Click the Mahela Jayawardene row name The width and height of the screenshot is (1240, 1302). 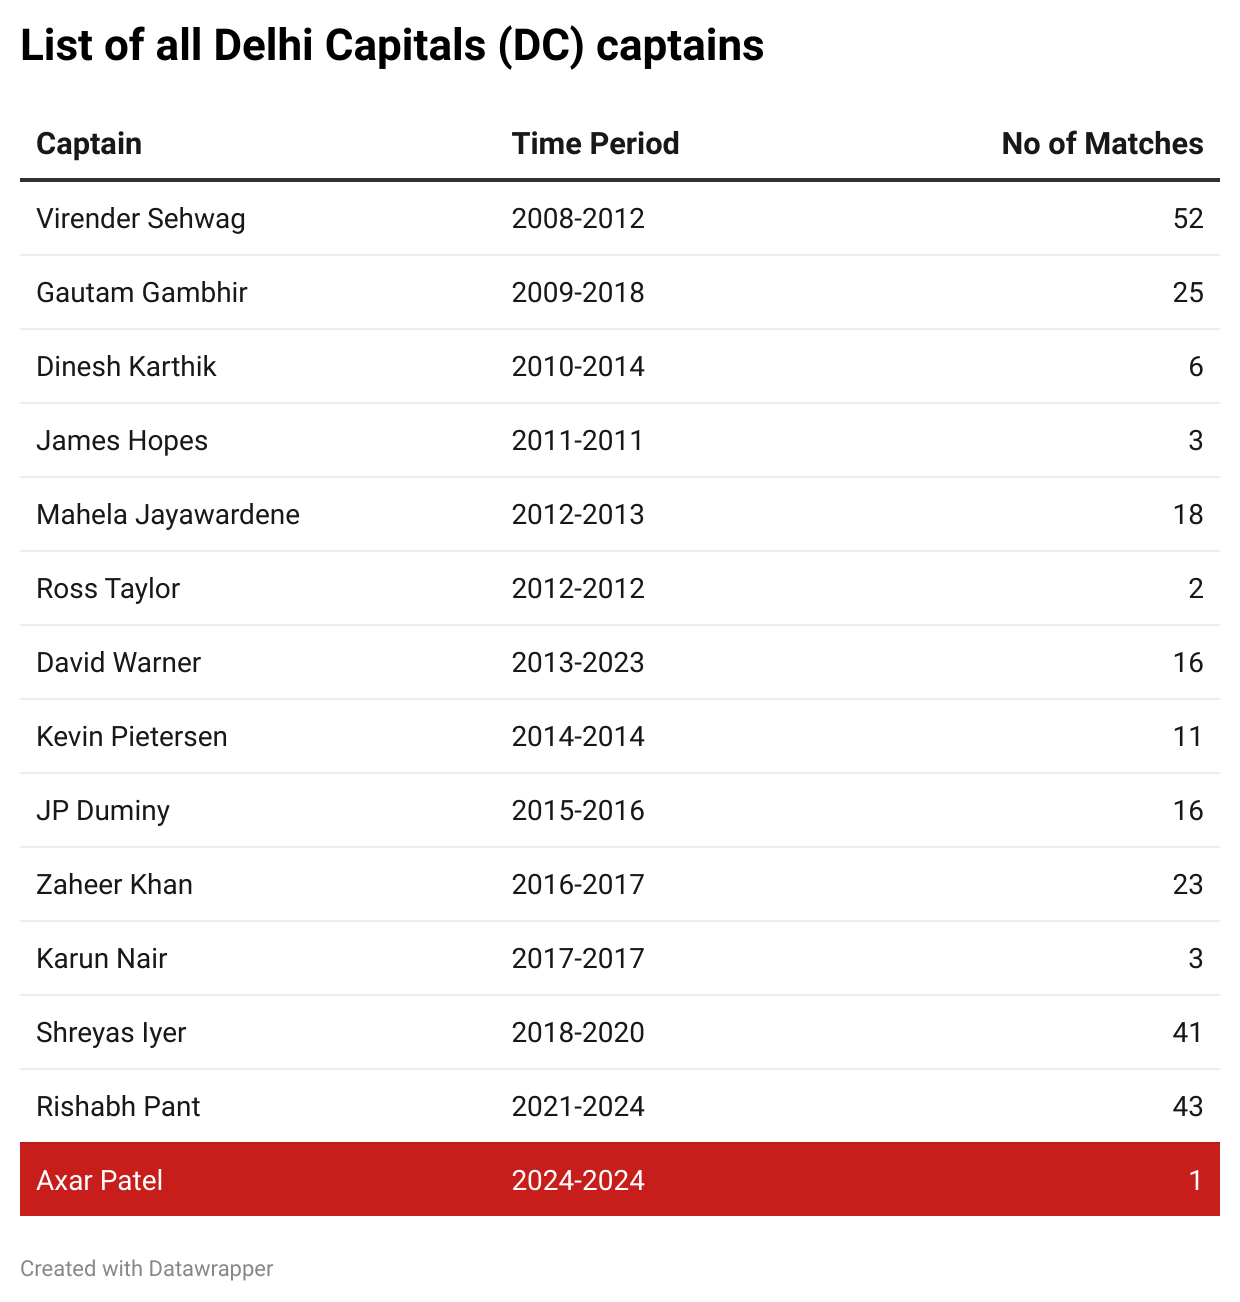pyautogui.click(x=168, y=515)
